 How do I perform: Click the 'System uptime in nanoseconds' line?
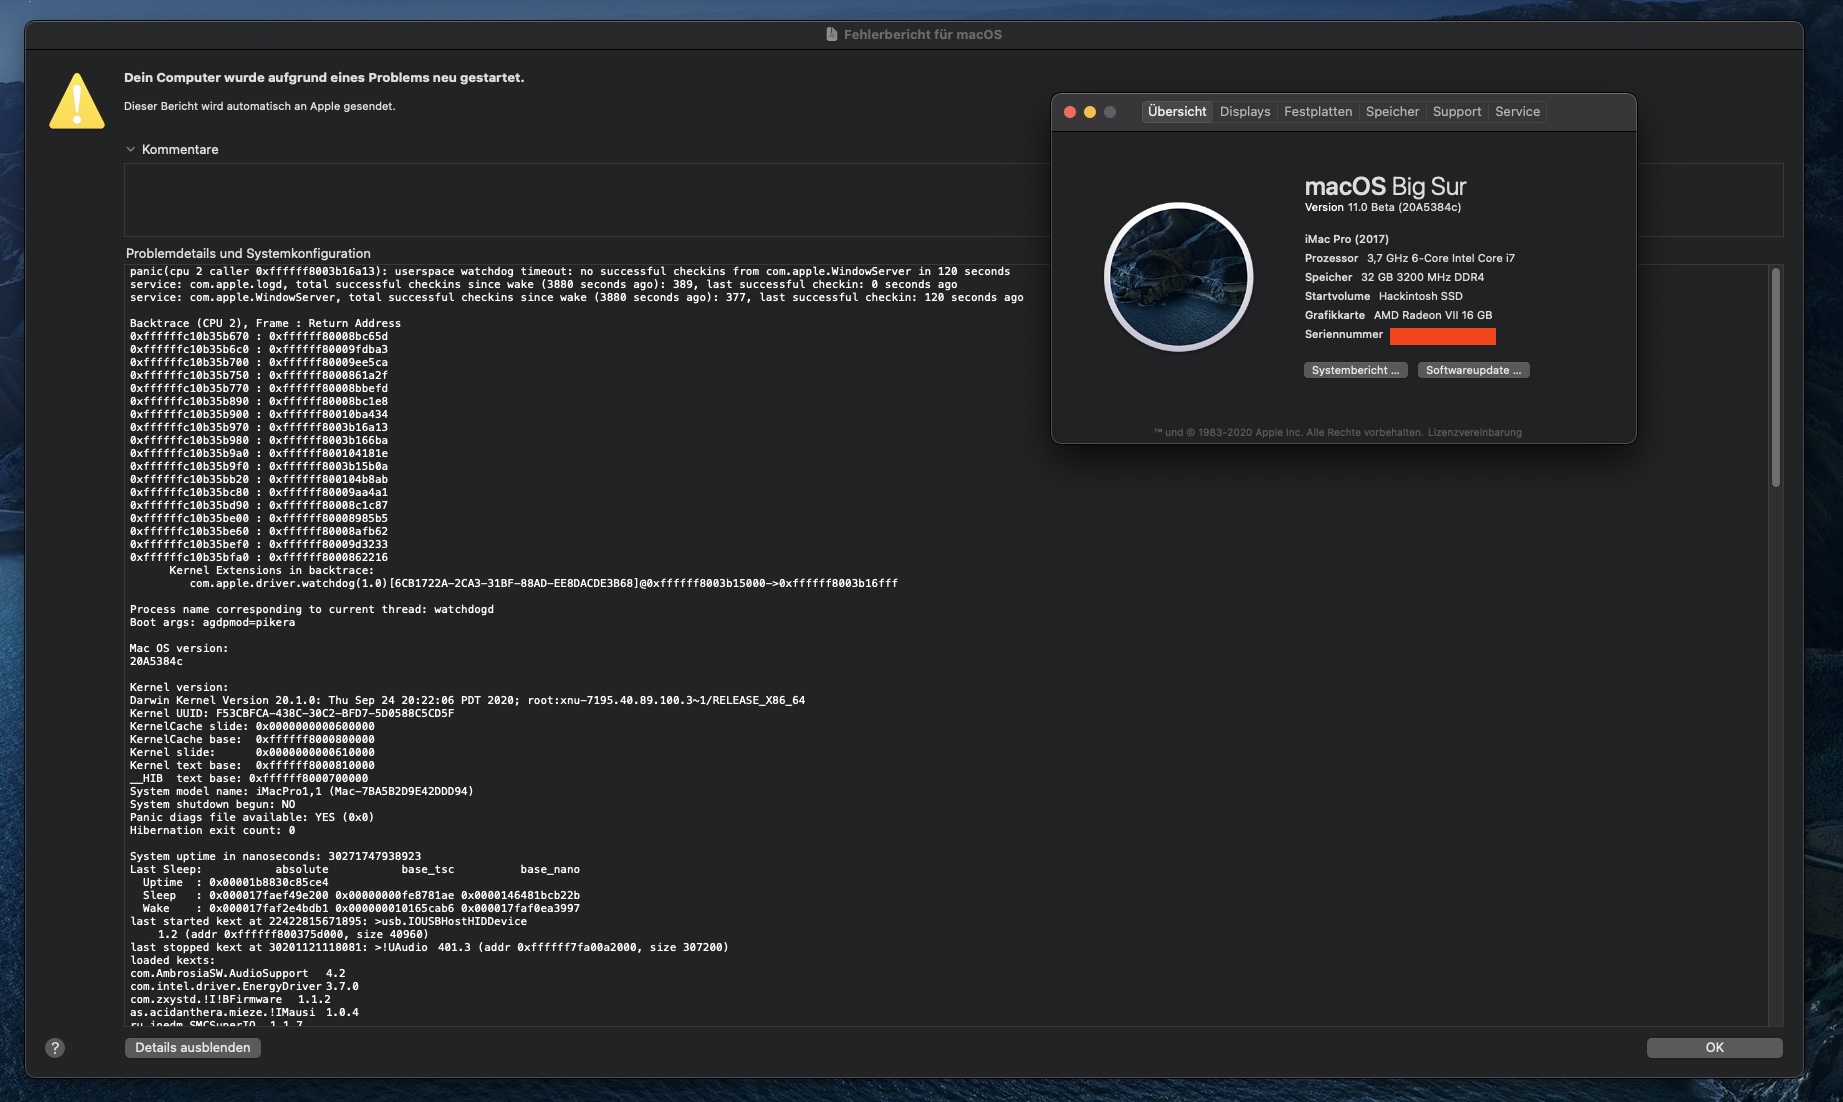pos(275,856)
